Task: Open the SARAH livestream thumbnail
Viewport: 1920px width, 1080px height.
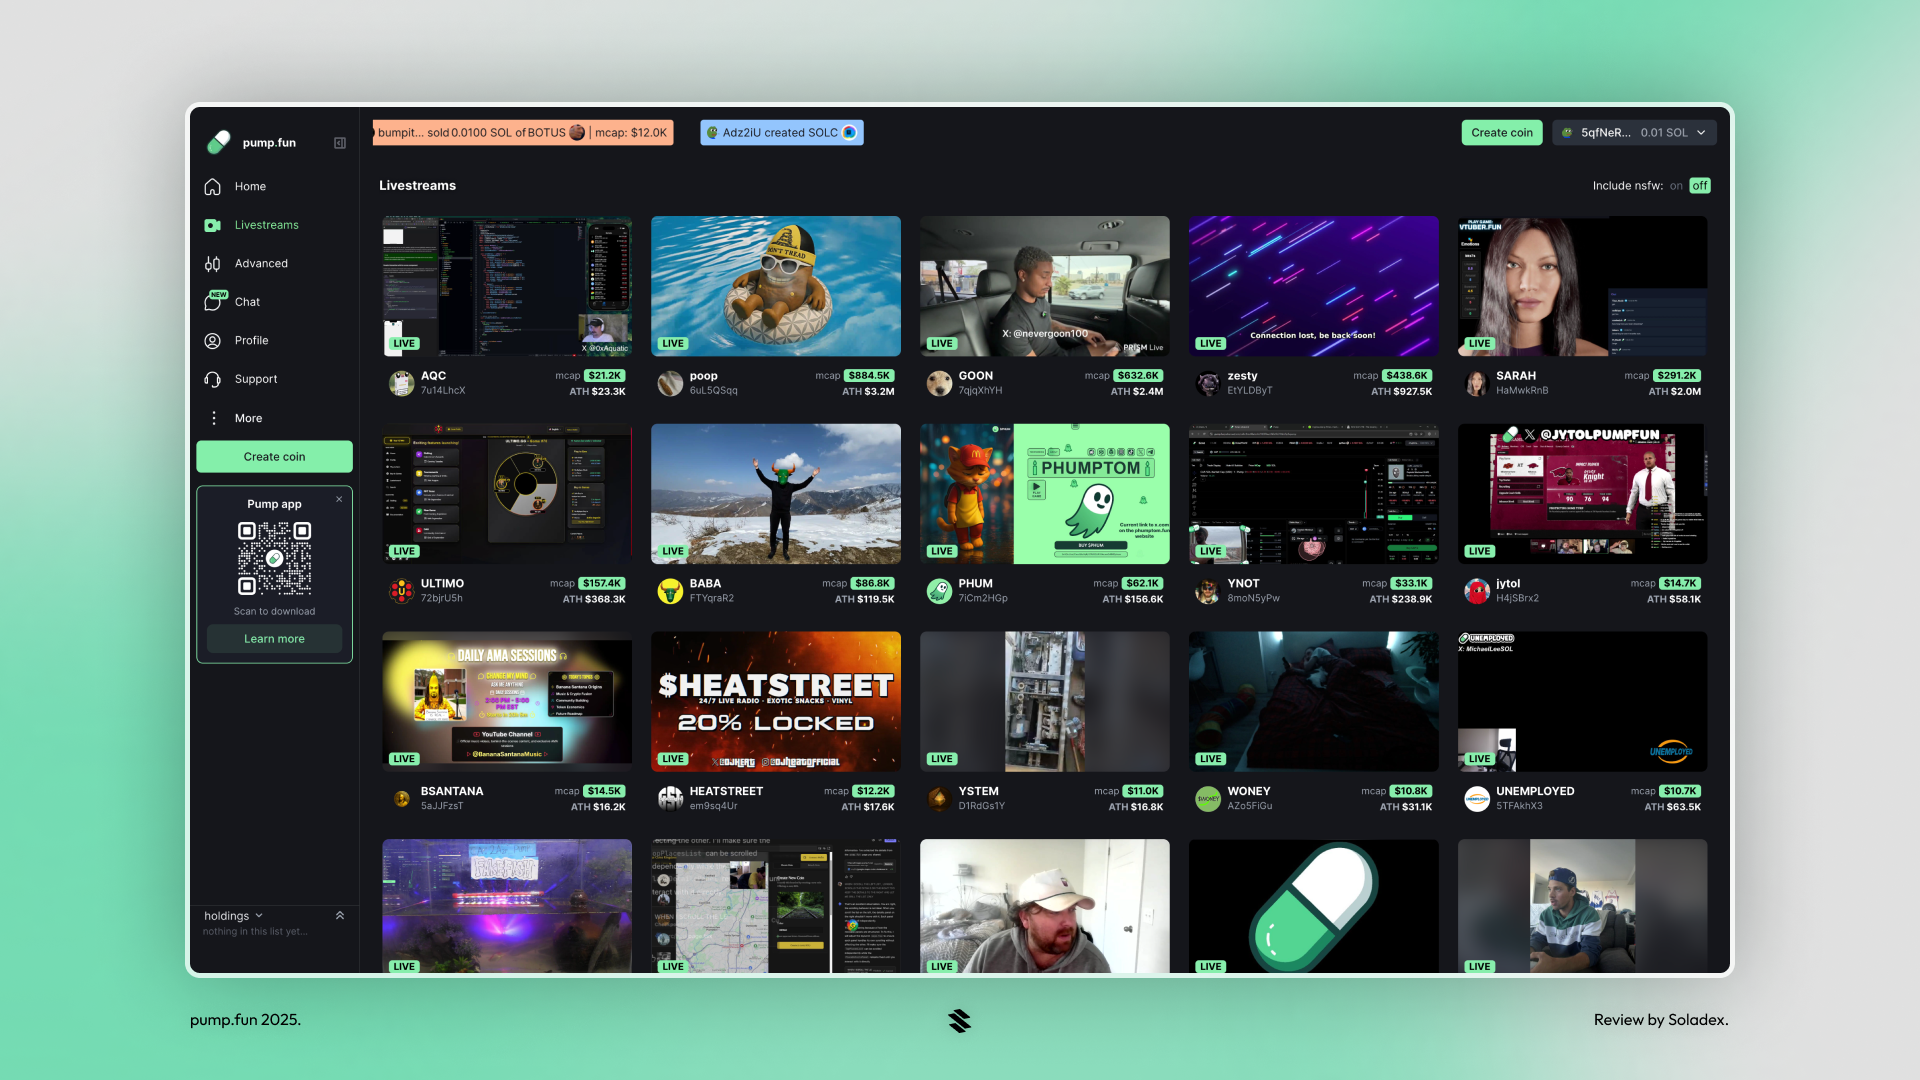Action: pyautogui.click(x=1582, y=286)
